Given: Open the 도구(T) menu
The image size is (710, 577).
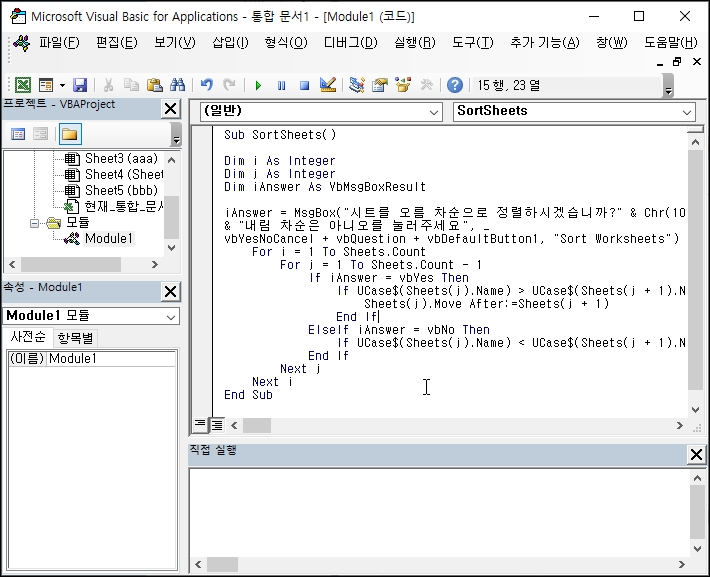Looking at the screenshot, I should (x=473, y=43).
